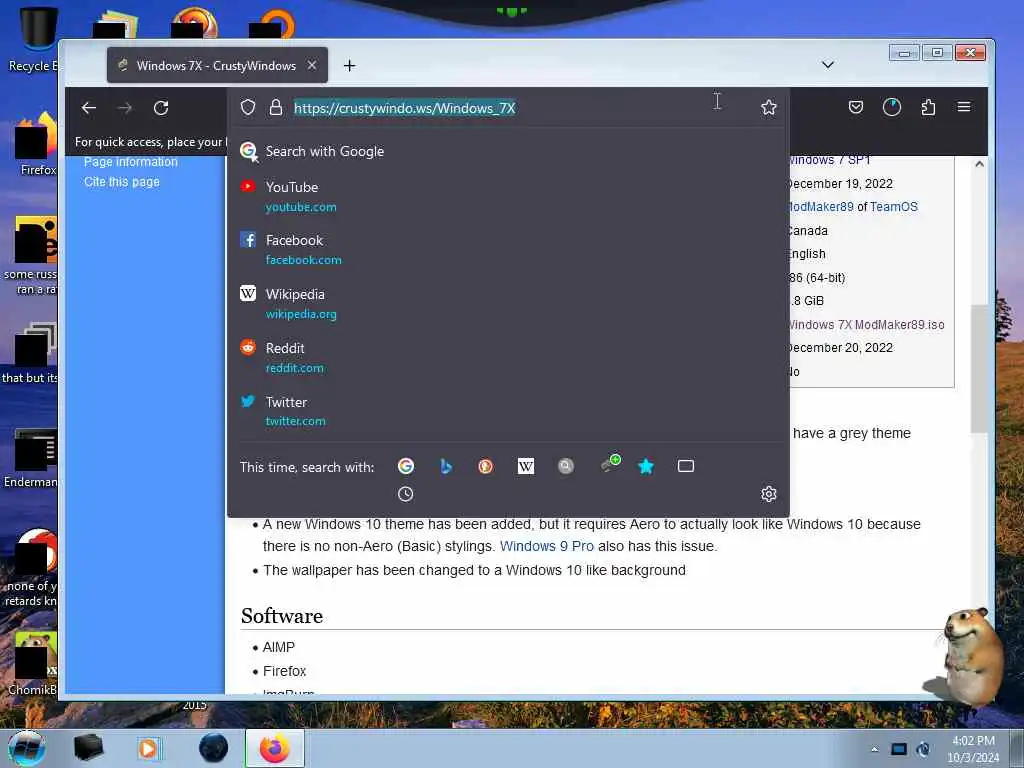Follow the TeamOS link
The height and width of the screenshot is (768, 1024).
(893, 207)
